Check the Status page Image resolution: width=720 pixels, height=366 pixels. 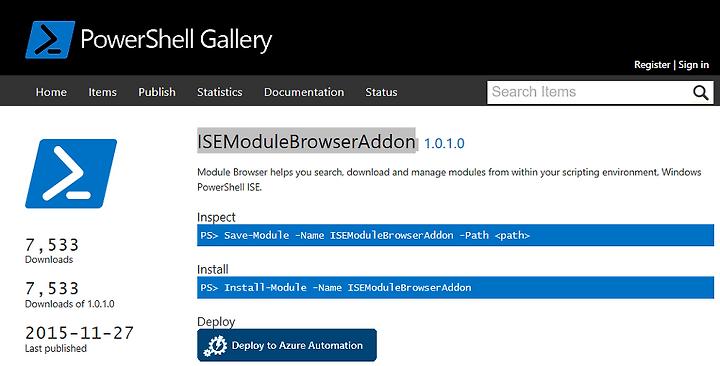pos(381,92)
